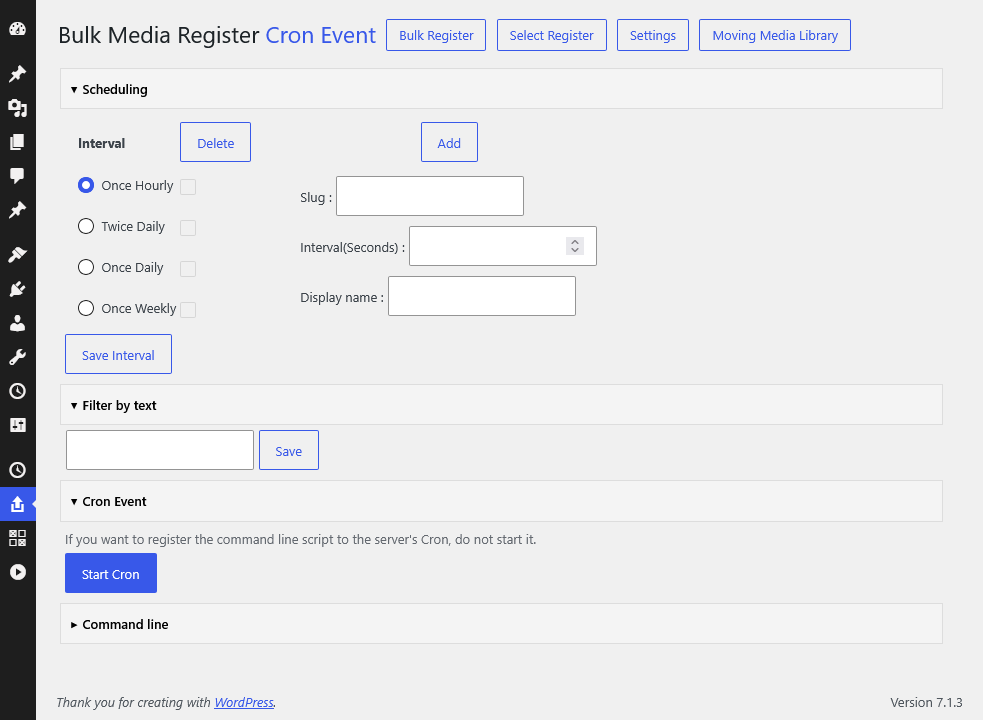This screenshot has width=983, height=720.
Task: Click the collapse menu play-circle icon
Action: pos(18,572)
